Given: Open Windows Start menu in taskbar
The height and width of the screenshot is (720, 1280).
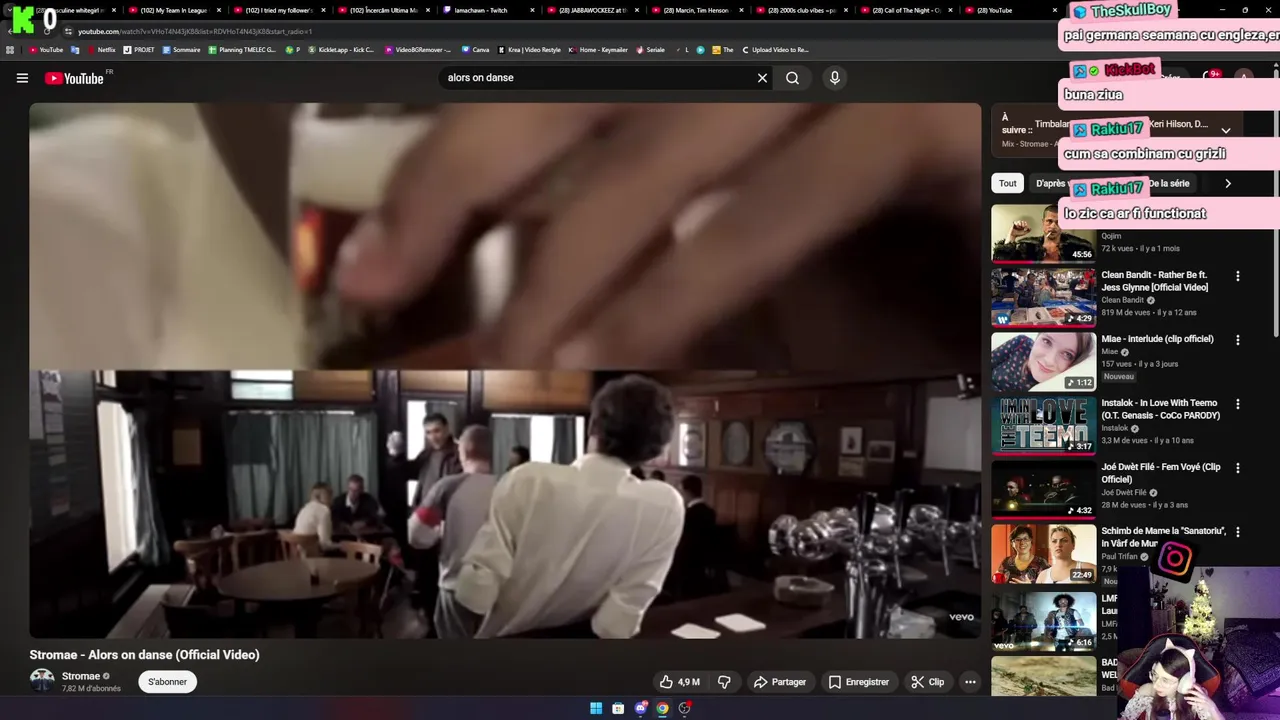Looking at the screenshot, I should pos(596,708).
